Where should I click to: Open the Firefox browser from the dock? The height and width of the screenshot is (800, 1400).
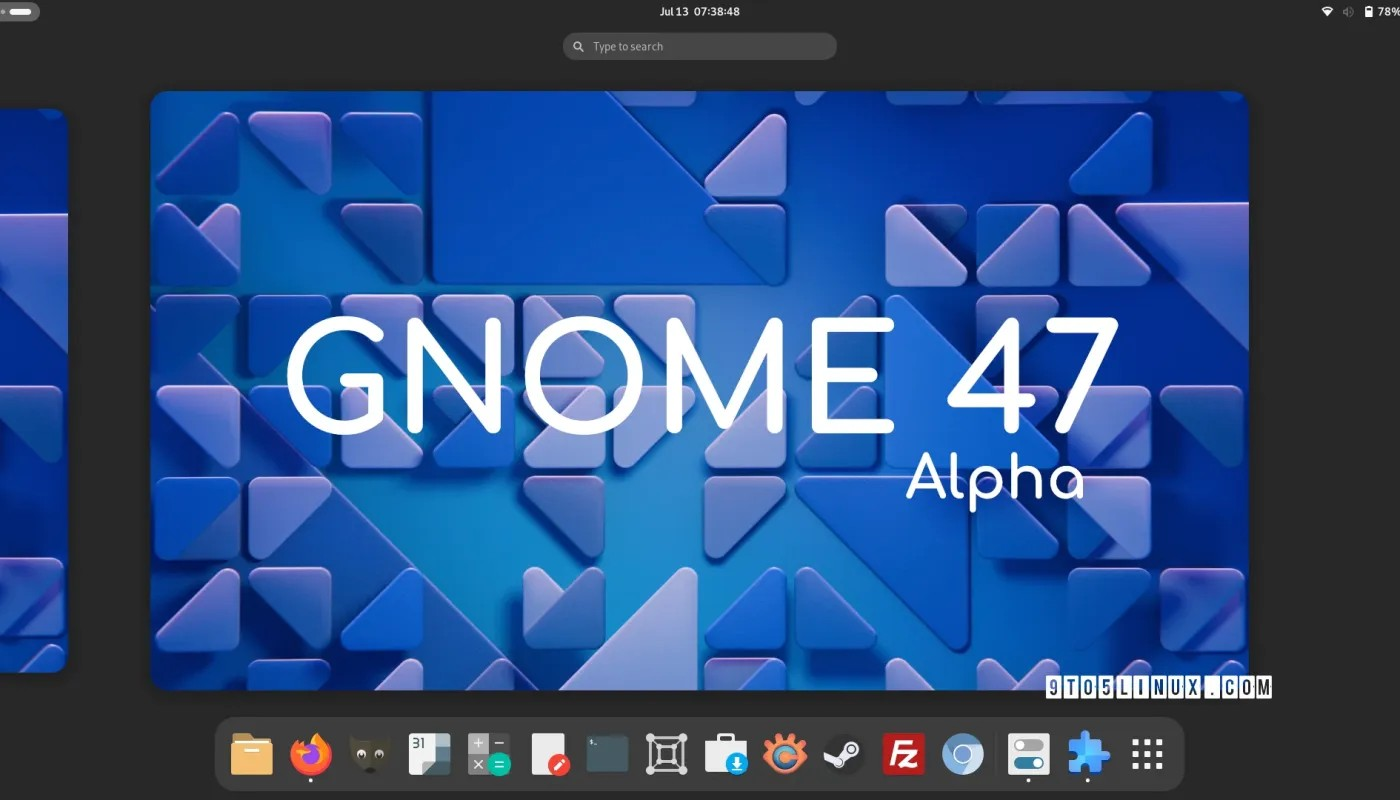pos(311,755)
